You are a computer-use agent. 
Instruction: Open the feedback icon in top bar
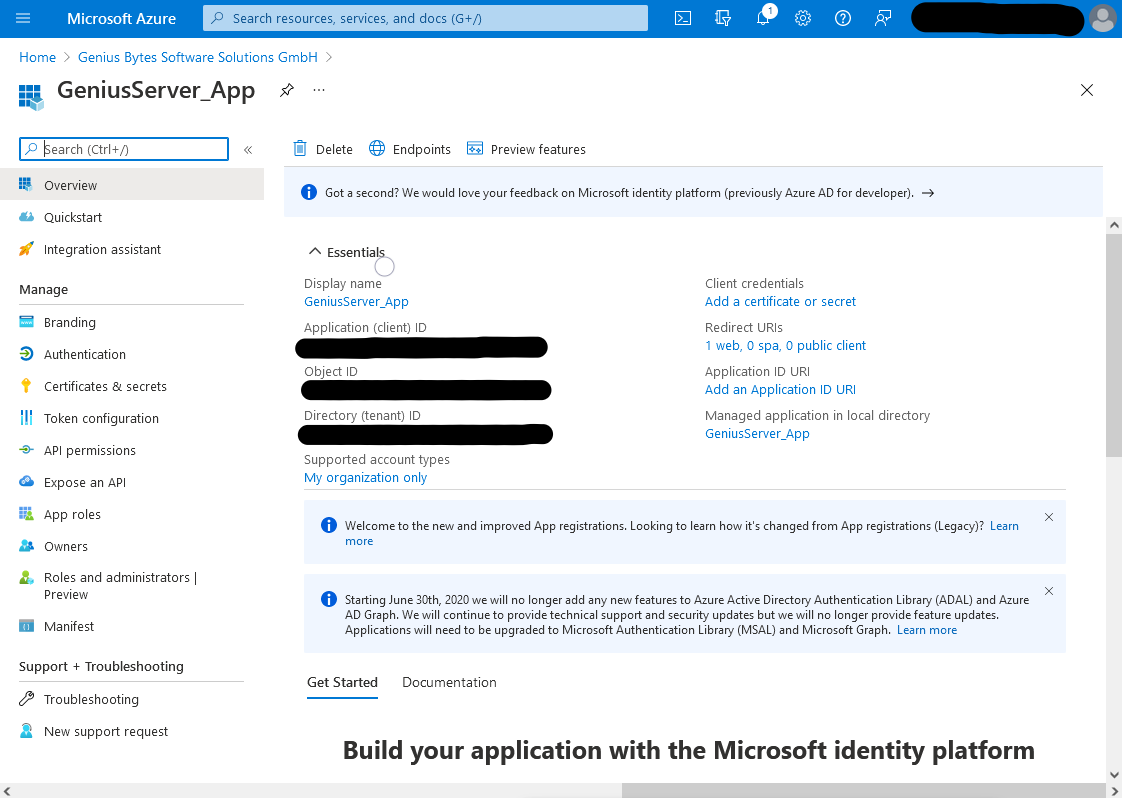pyautogui.click(x=883, y=19)
